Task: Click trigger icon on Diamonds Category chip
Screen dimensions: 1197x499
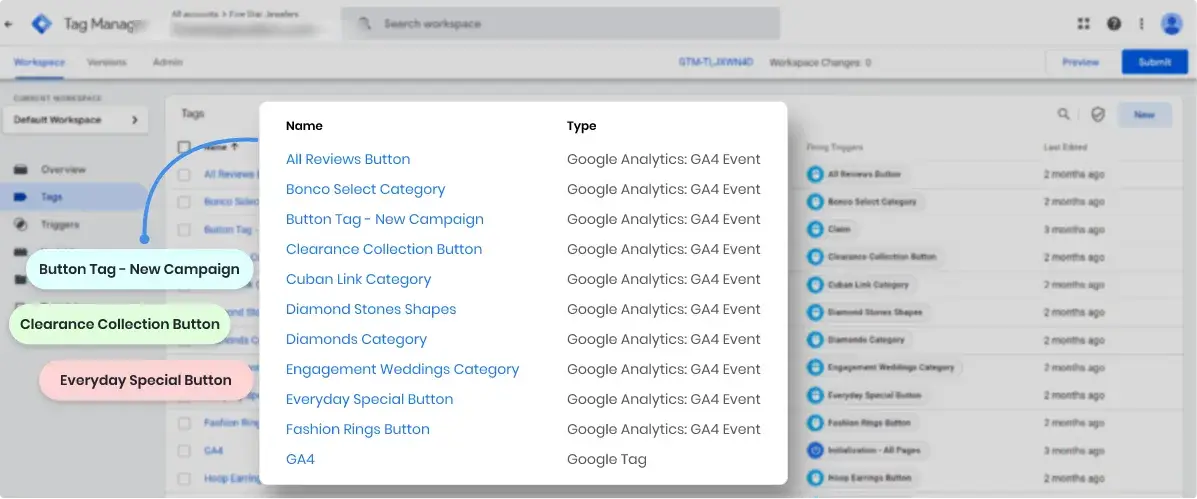Action: tap(816, 340)
